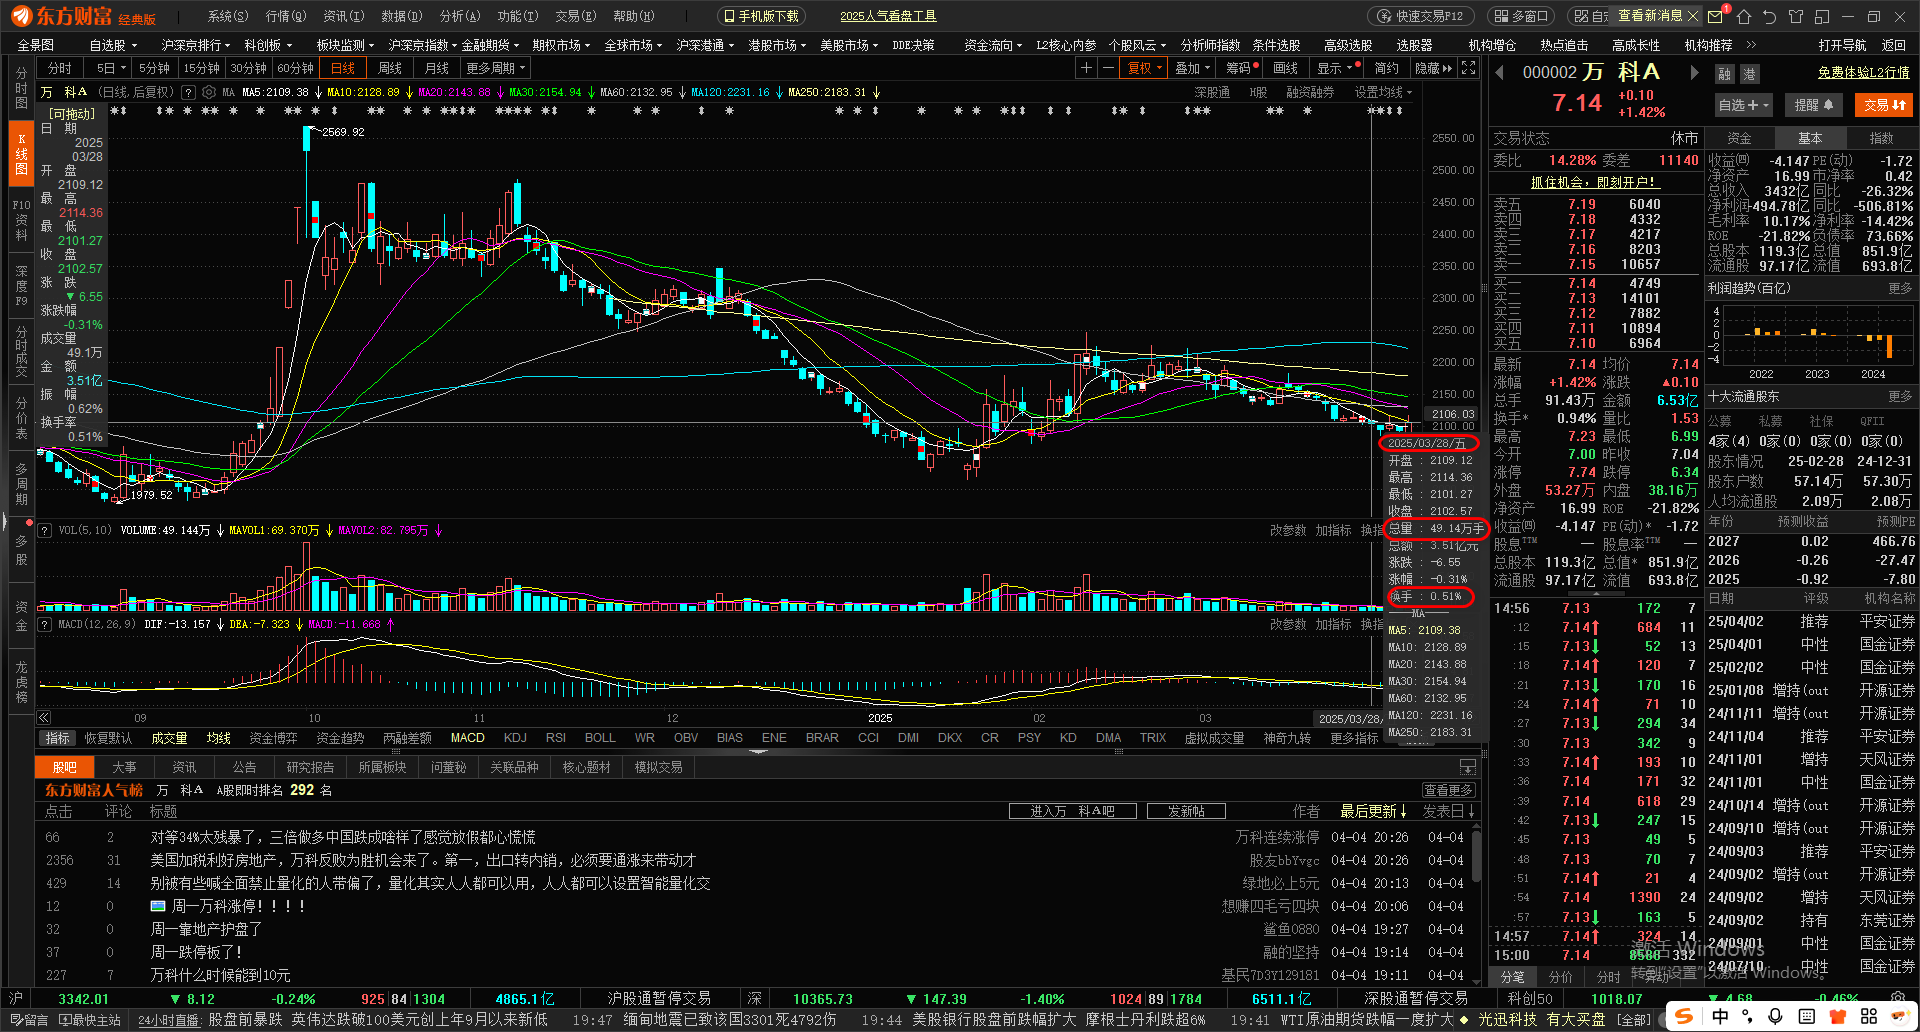The image size is (1920, 1032).
Task: Click the 融 margin badge
Action: coord(1725,74)
